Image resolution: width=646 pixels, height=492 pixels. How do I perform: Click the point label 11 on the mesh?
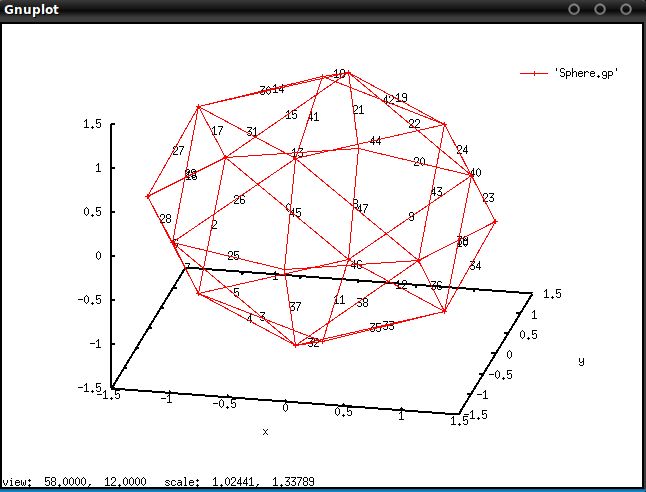[339, 300]
